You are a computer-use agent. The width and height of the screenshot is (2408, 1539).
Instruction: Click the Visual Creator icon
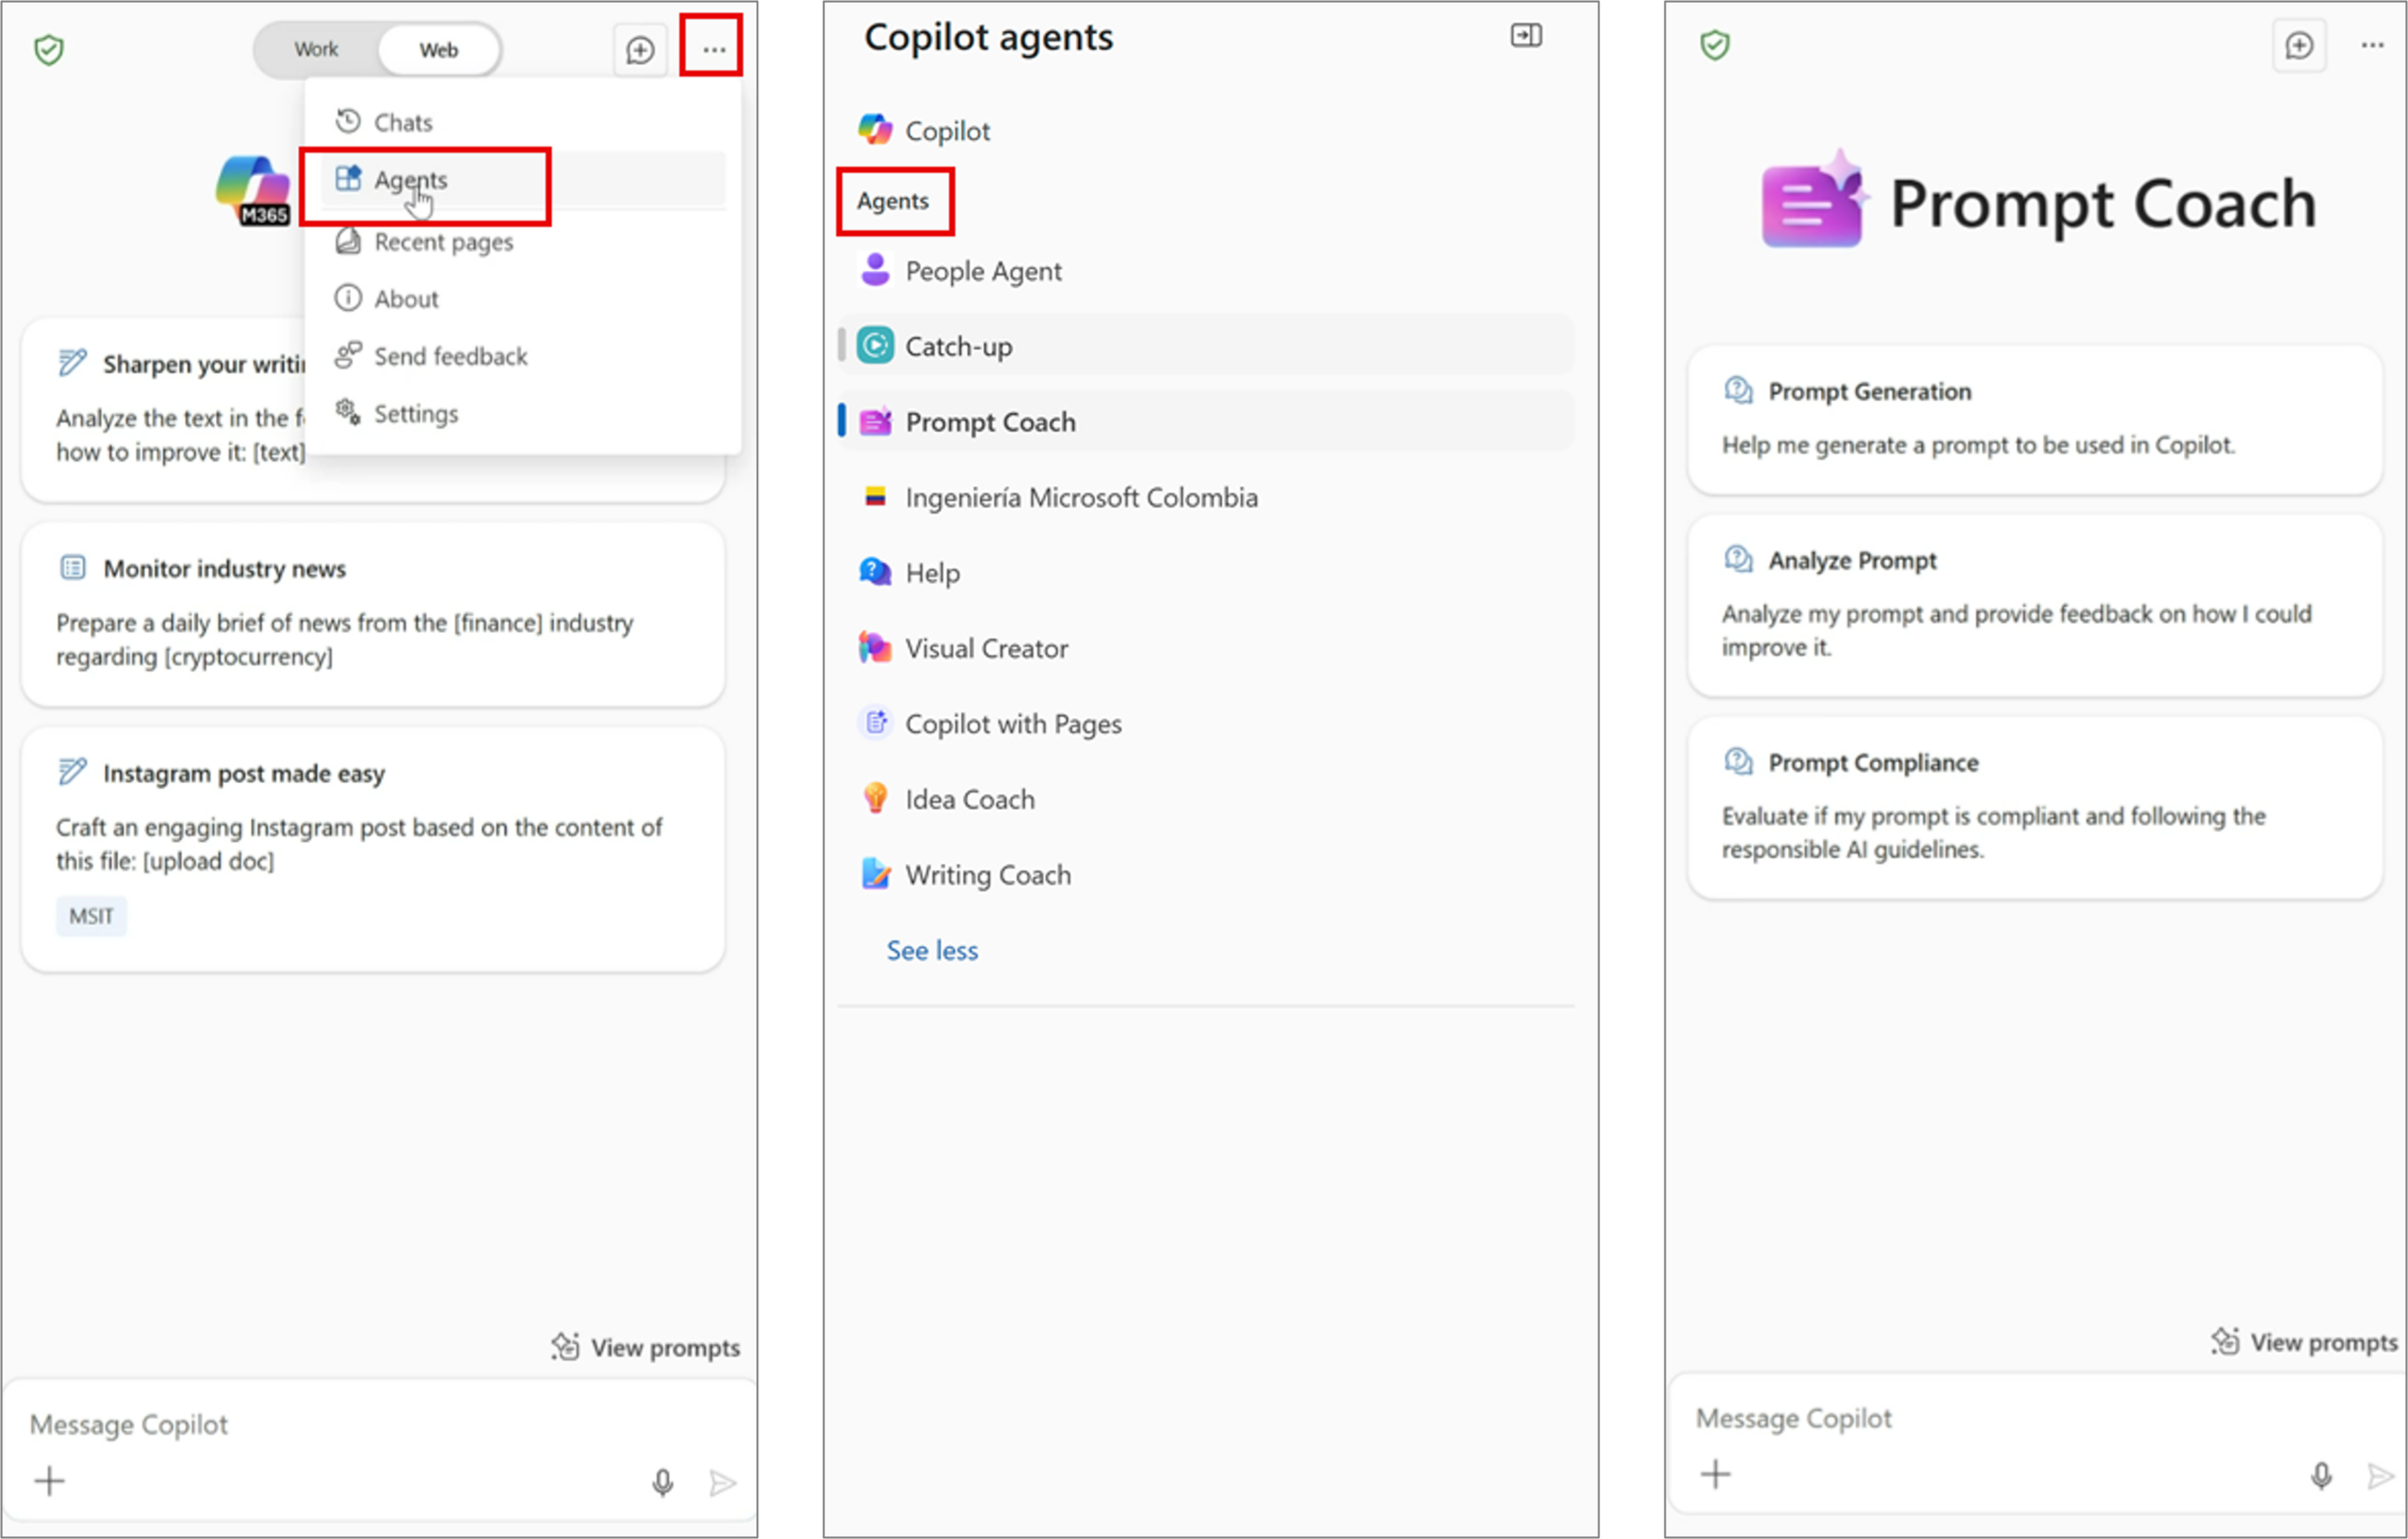pyautogui.click(x=875, y=648)
